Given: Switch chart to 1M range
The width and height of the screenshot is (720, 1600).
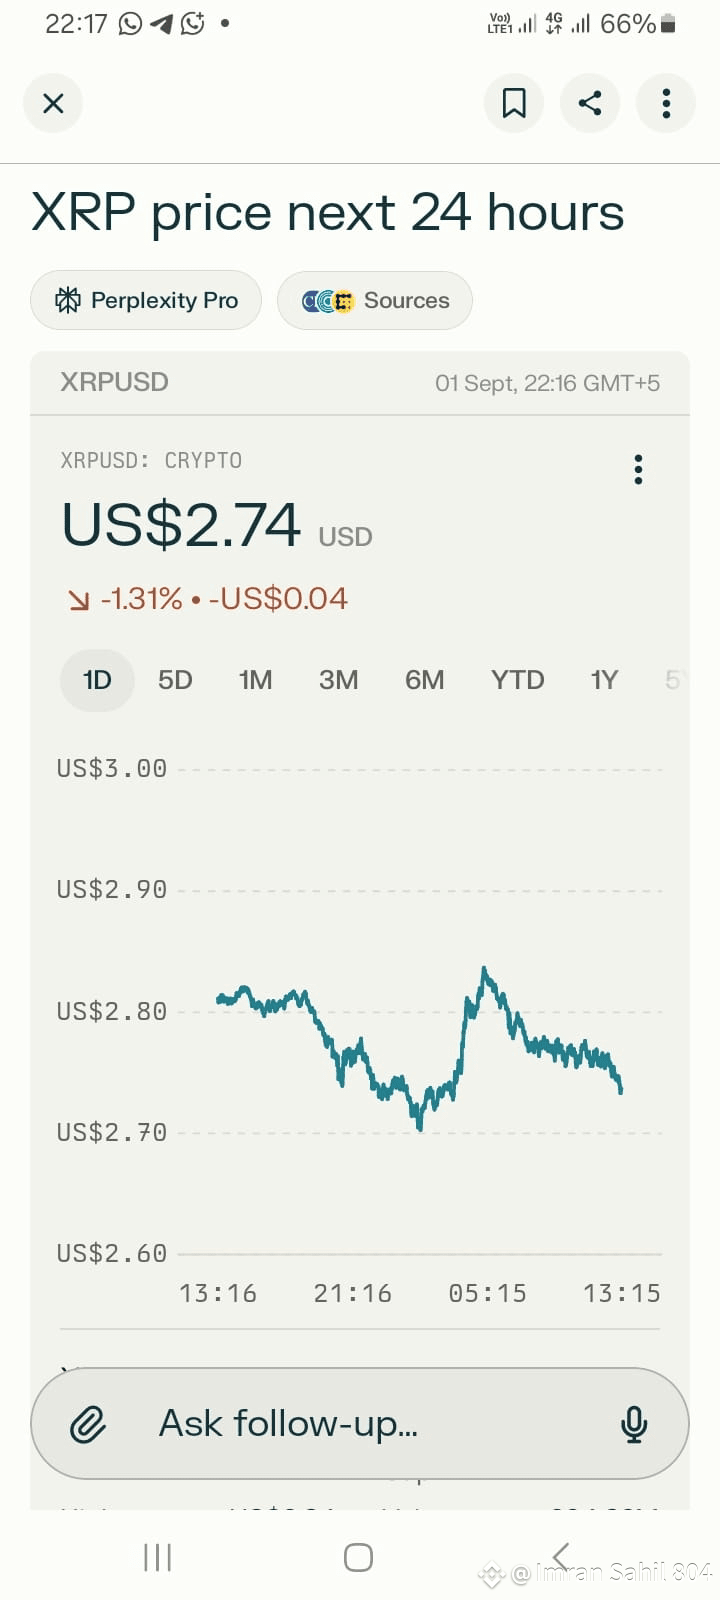Looking at the screenshot, I should coord(256,681).
